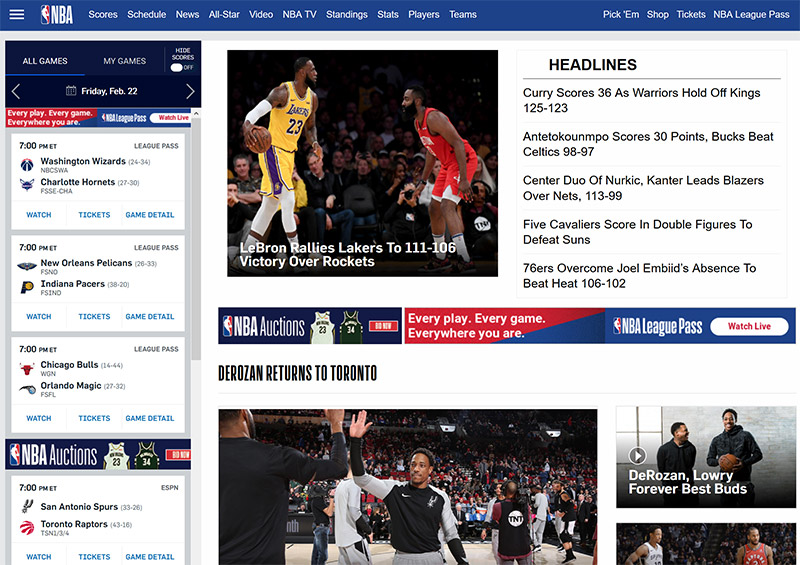Click Washington Wizards team name
Image resolution: width=800 pixels, height=565 pixels.
click(83, 161)
